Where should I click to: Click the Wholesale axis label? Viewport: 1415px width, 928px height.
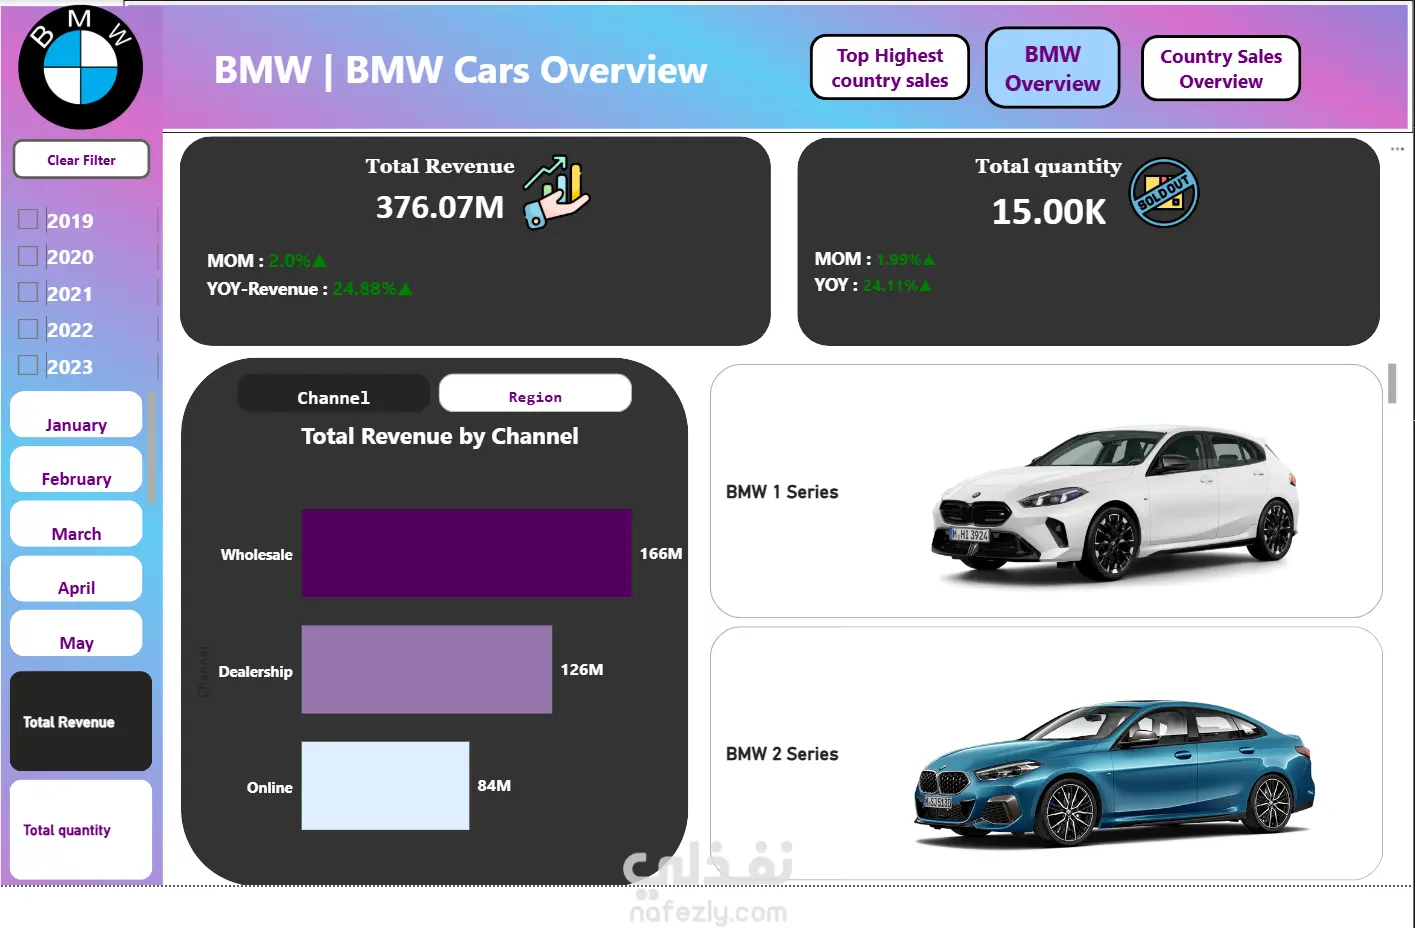(x=257, y=554)
